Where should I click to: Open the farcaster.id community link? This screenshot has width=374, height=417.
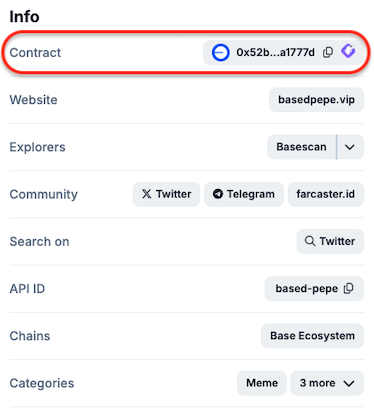pyautogui.click(x=326, y=194)
